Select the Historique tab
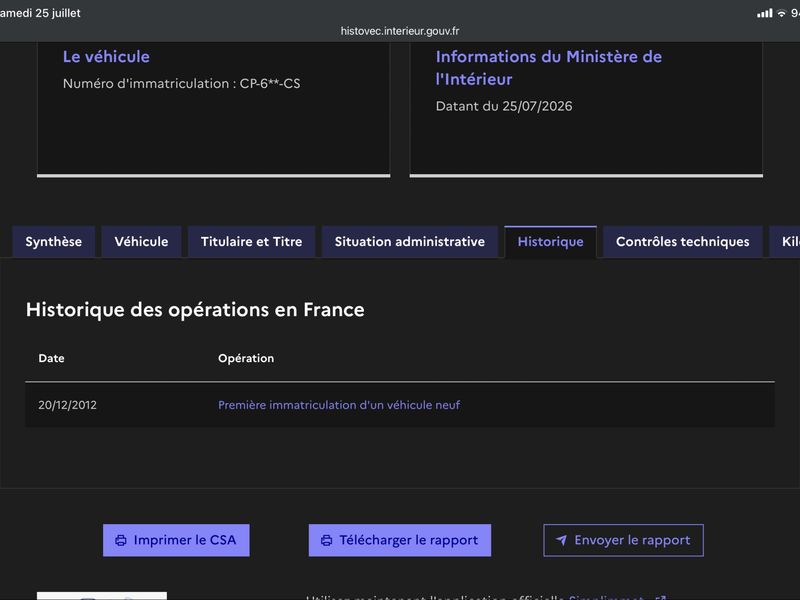The height and width of the screenshot is (600, 800). point(551,241)
